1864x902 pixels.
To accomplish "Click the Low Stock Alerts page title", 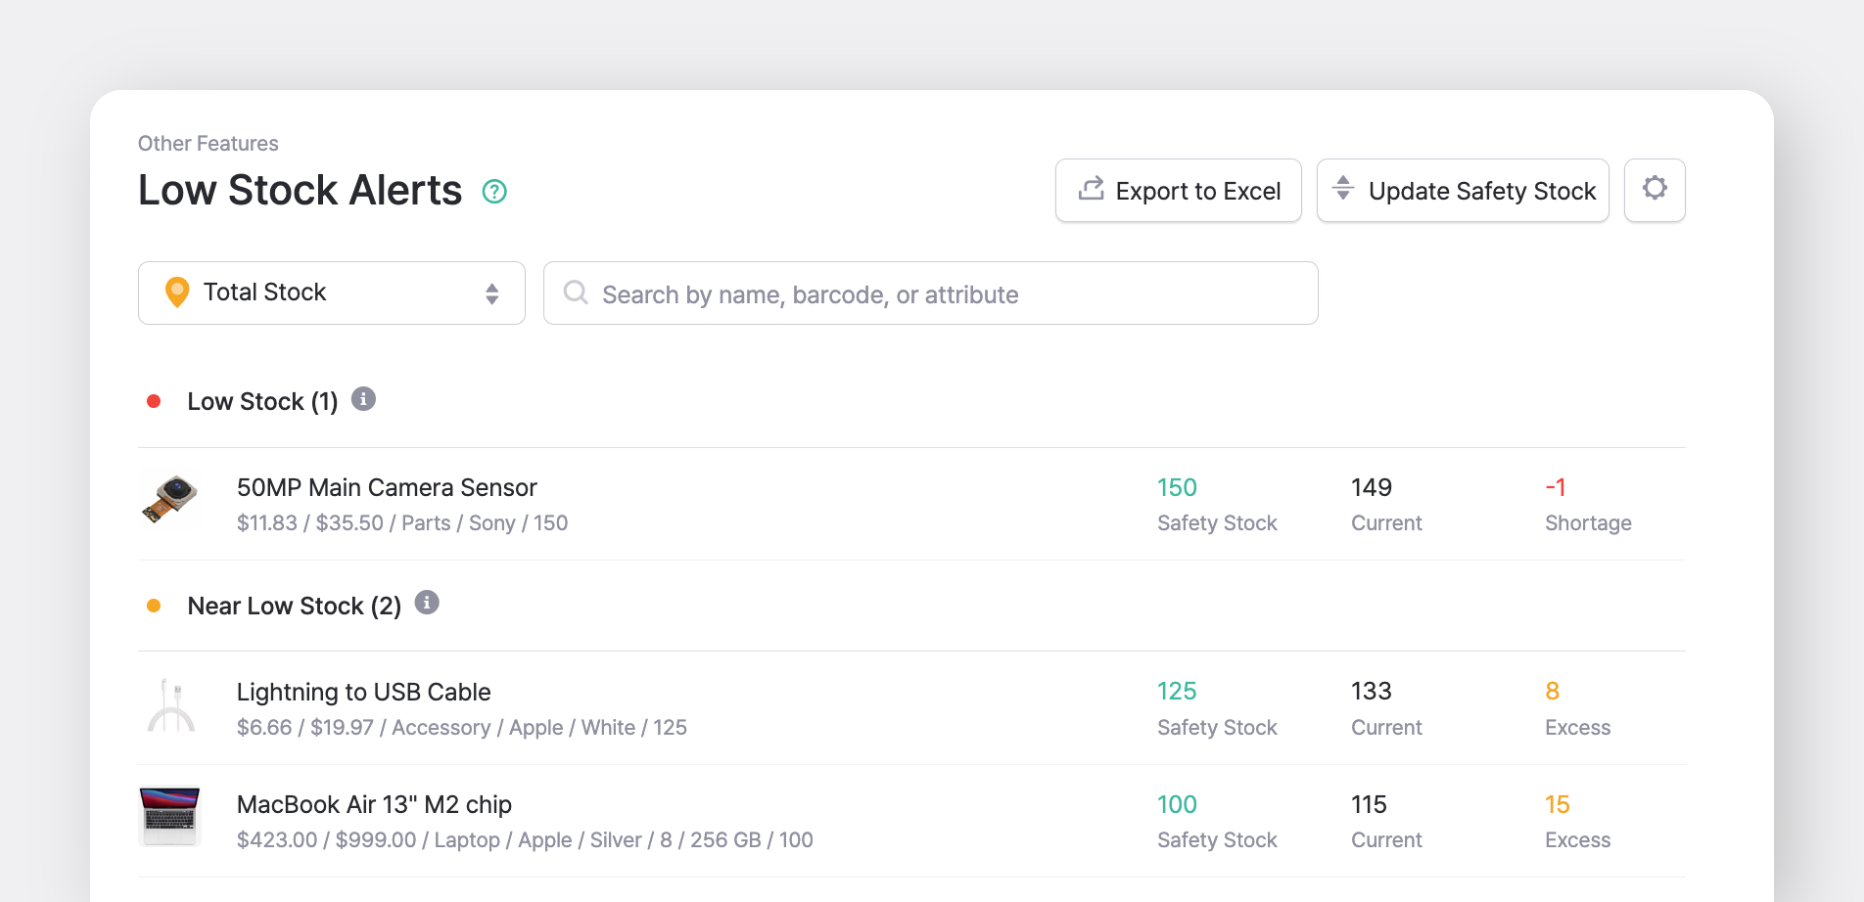I will [300, 190].
